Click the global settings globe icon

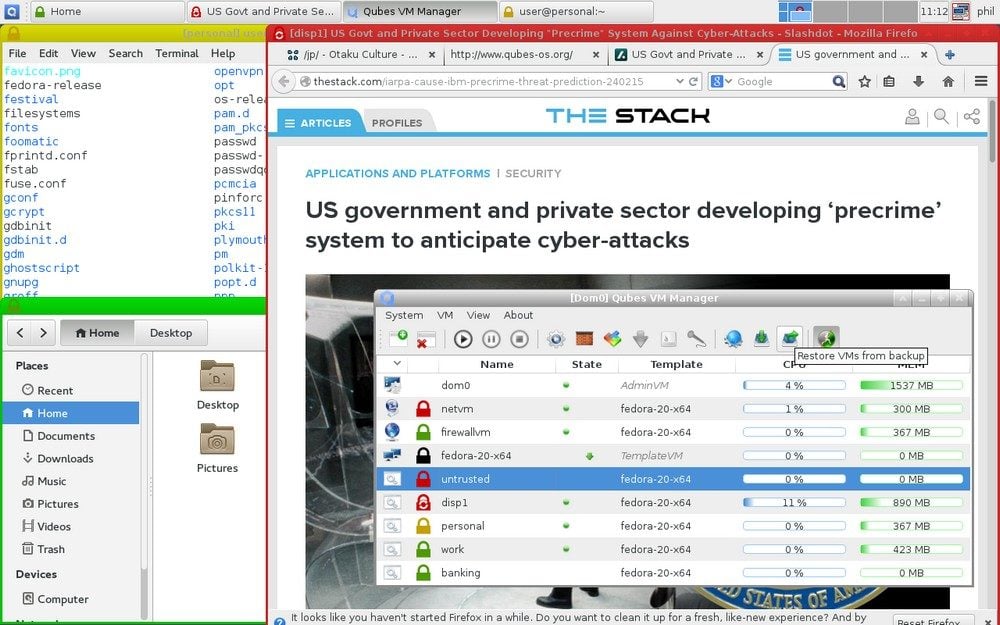click(x=733, y=339)
